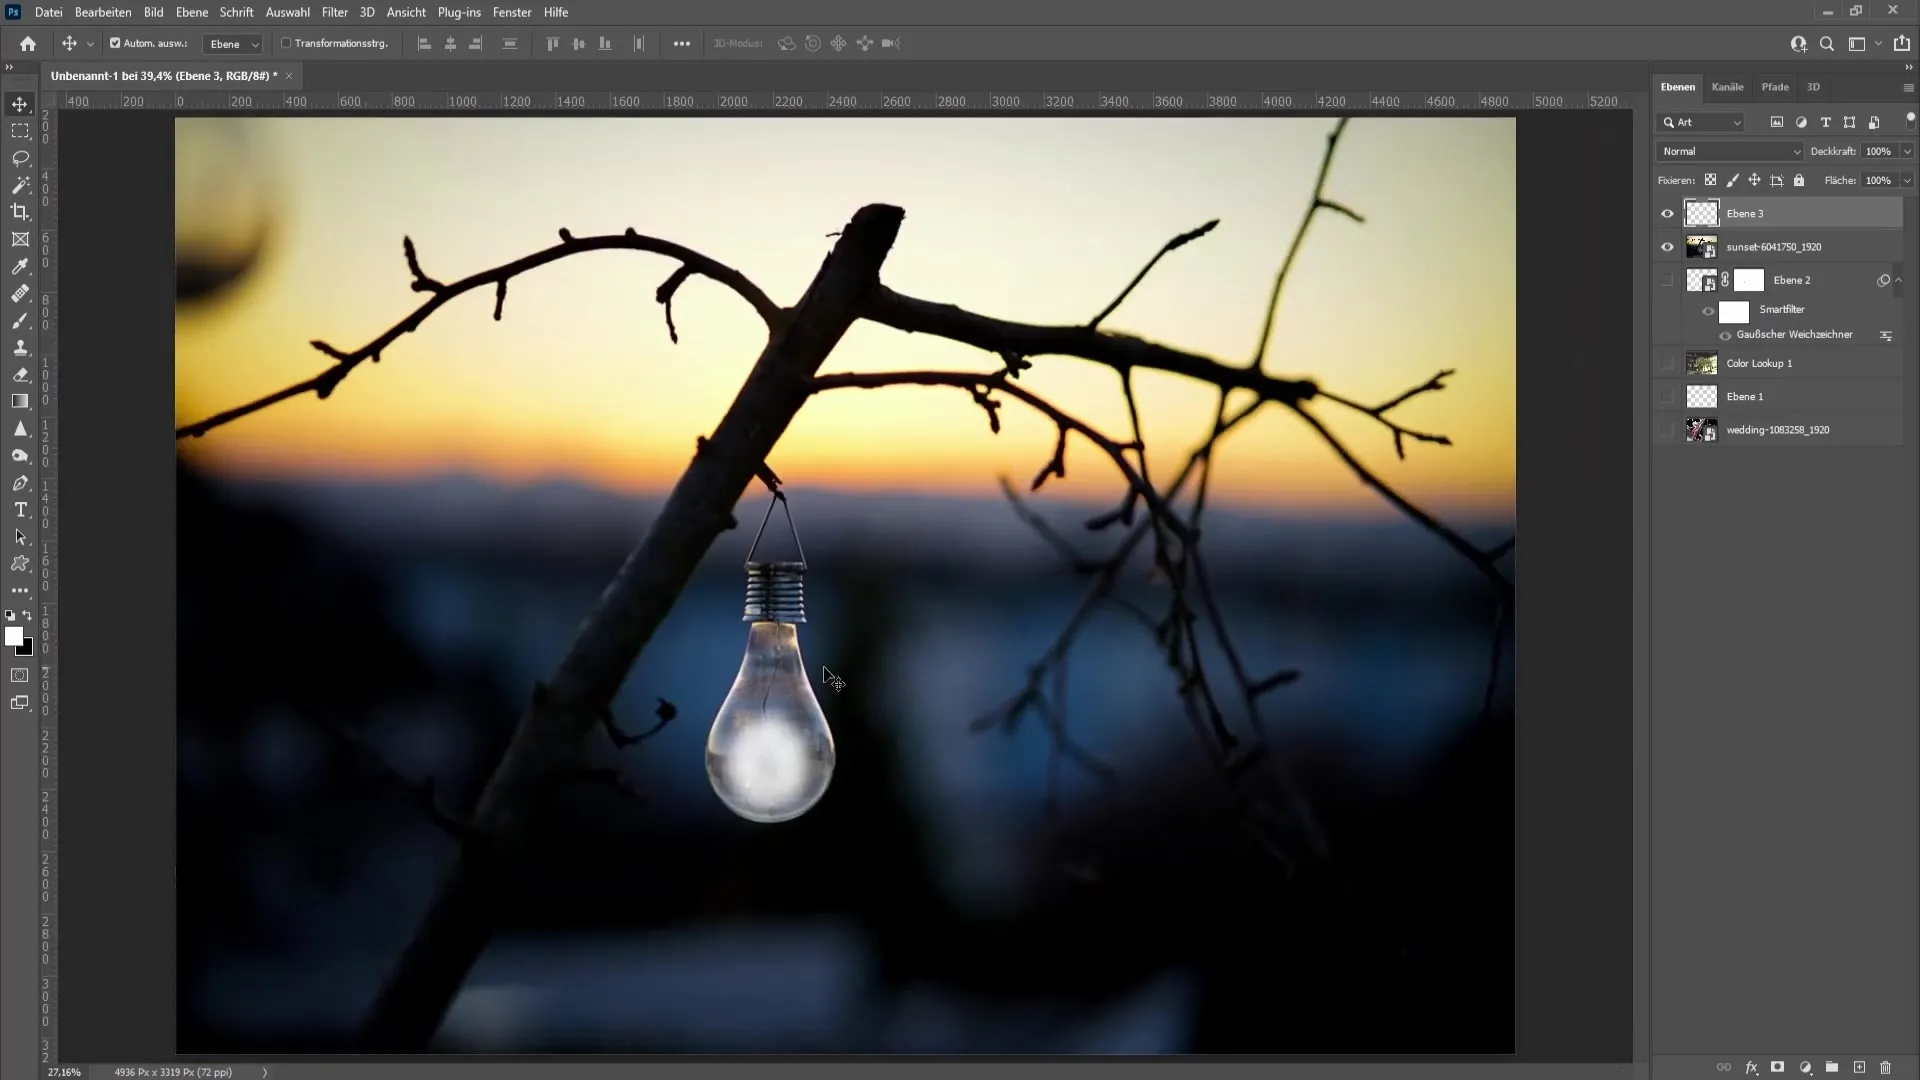The image size is (1920, 1080).
Task: Toggle visibility of sunset-6041750_1920 layer
Action: (1668, 247)
